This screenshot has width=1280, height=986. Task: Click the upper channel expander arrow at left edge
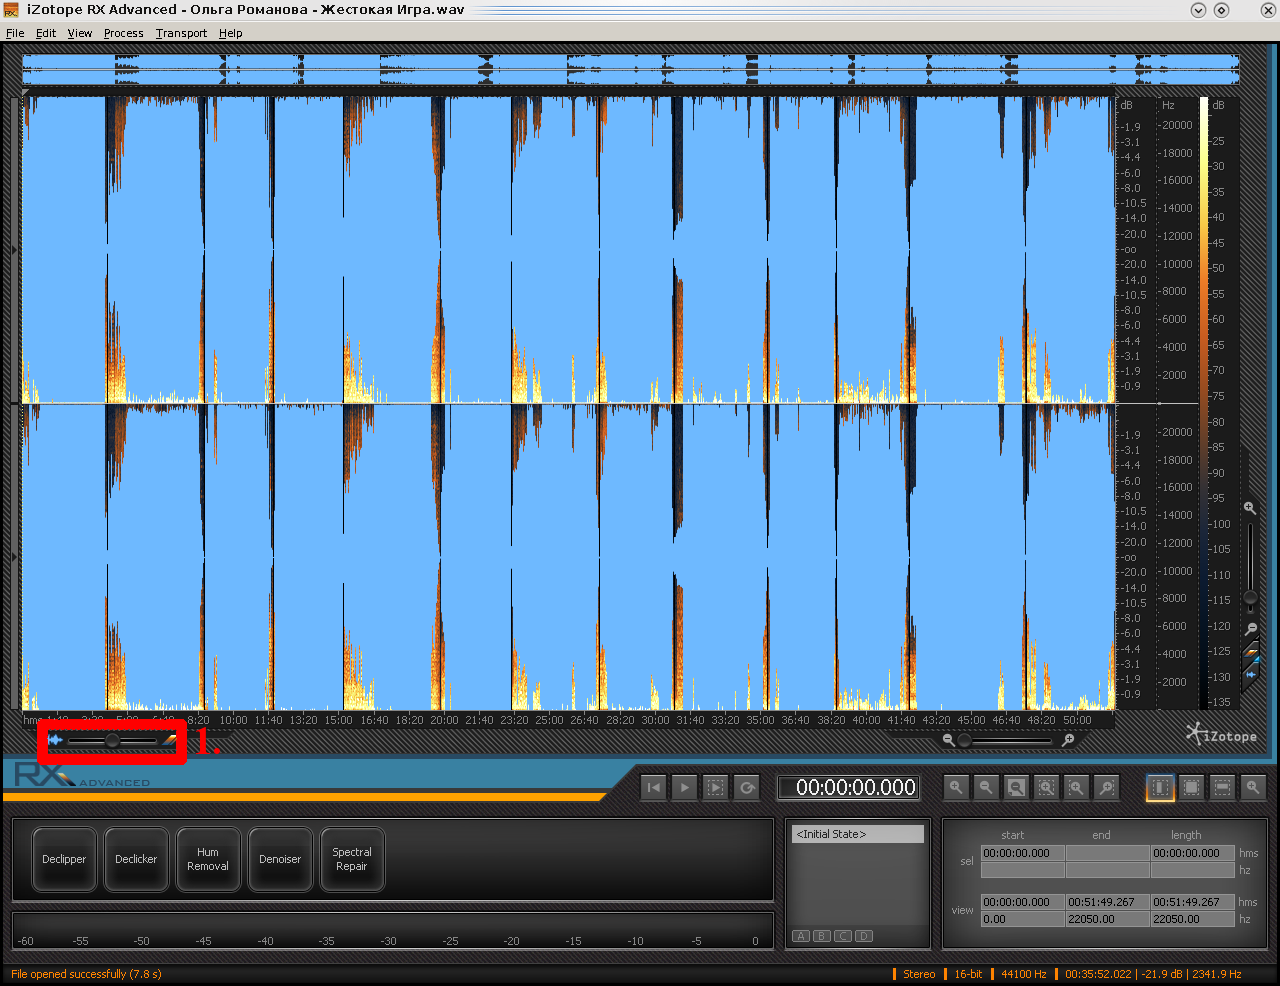14,249
